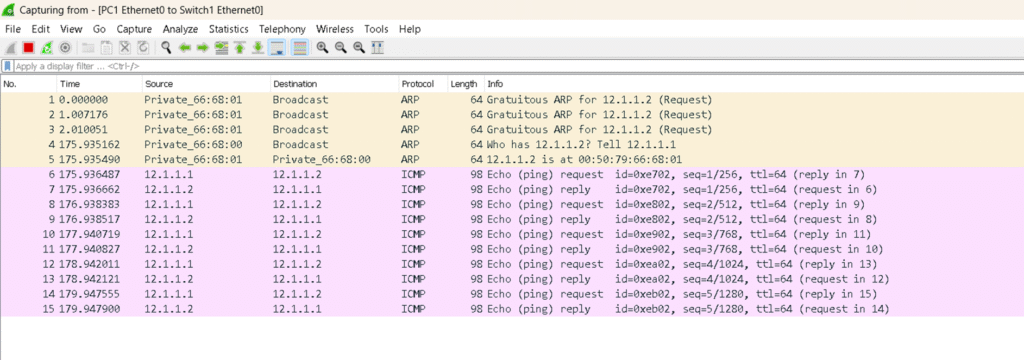
Task: Select '12.1.1.2 is at 00:50:79:66:68:01' packet
Action: (x=512, y=159)
